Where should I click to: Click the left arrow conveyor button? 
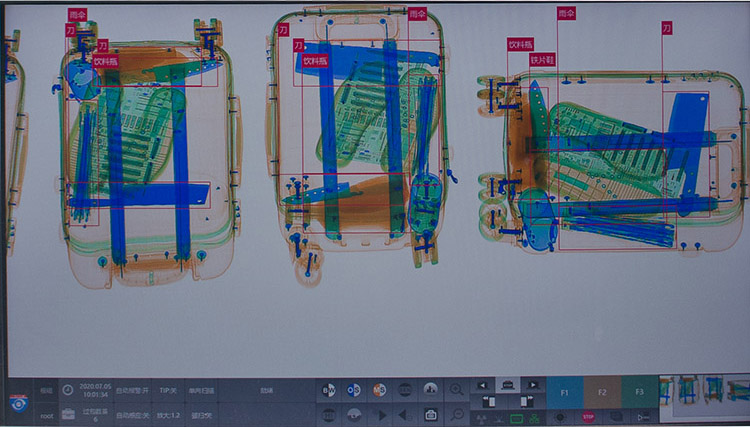point(484,386)
